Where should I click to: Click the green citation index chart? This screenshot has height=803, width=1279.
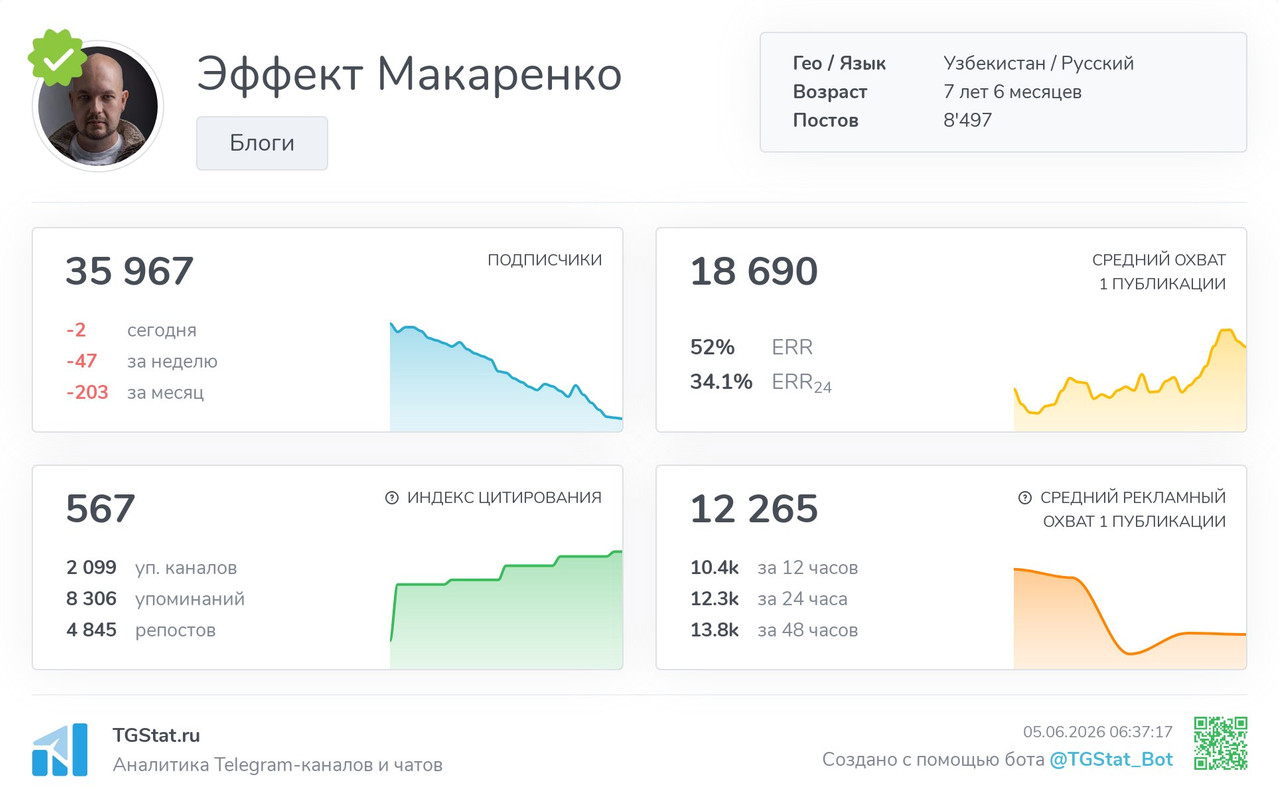point(506,609)
